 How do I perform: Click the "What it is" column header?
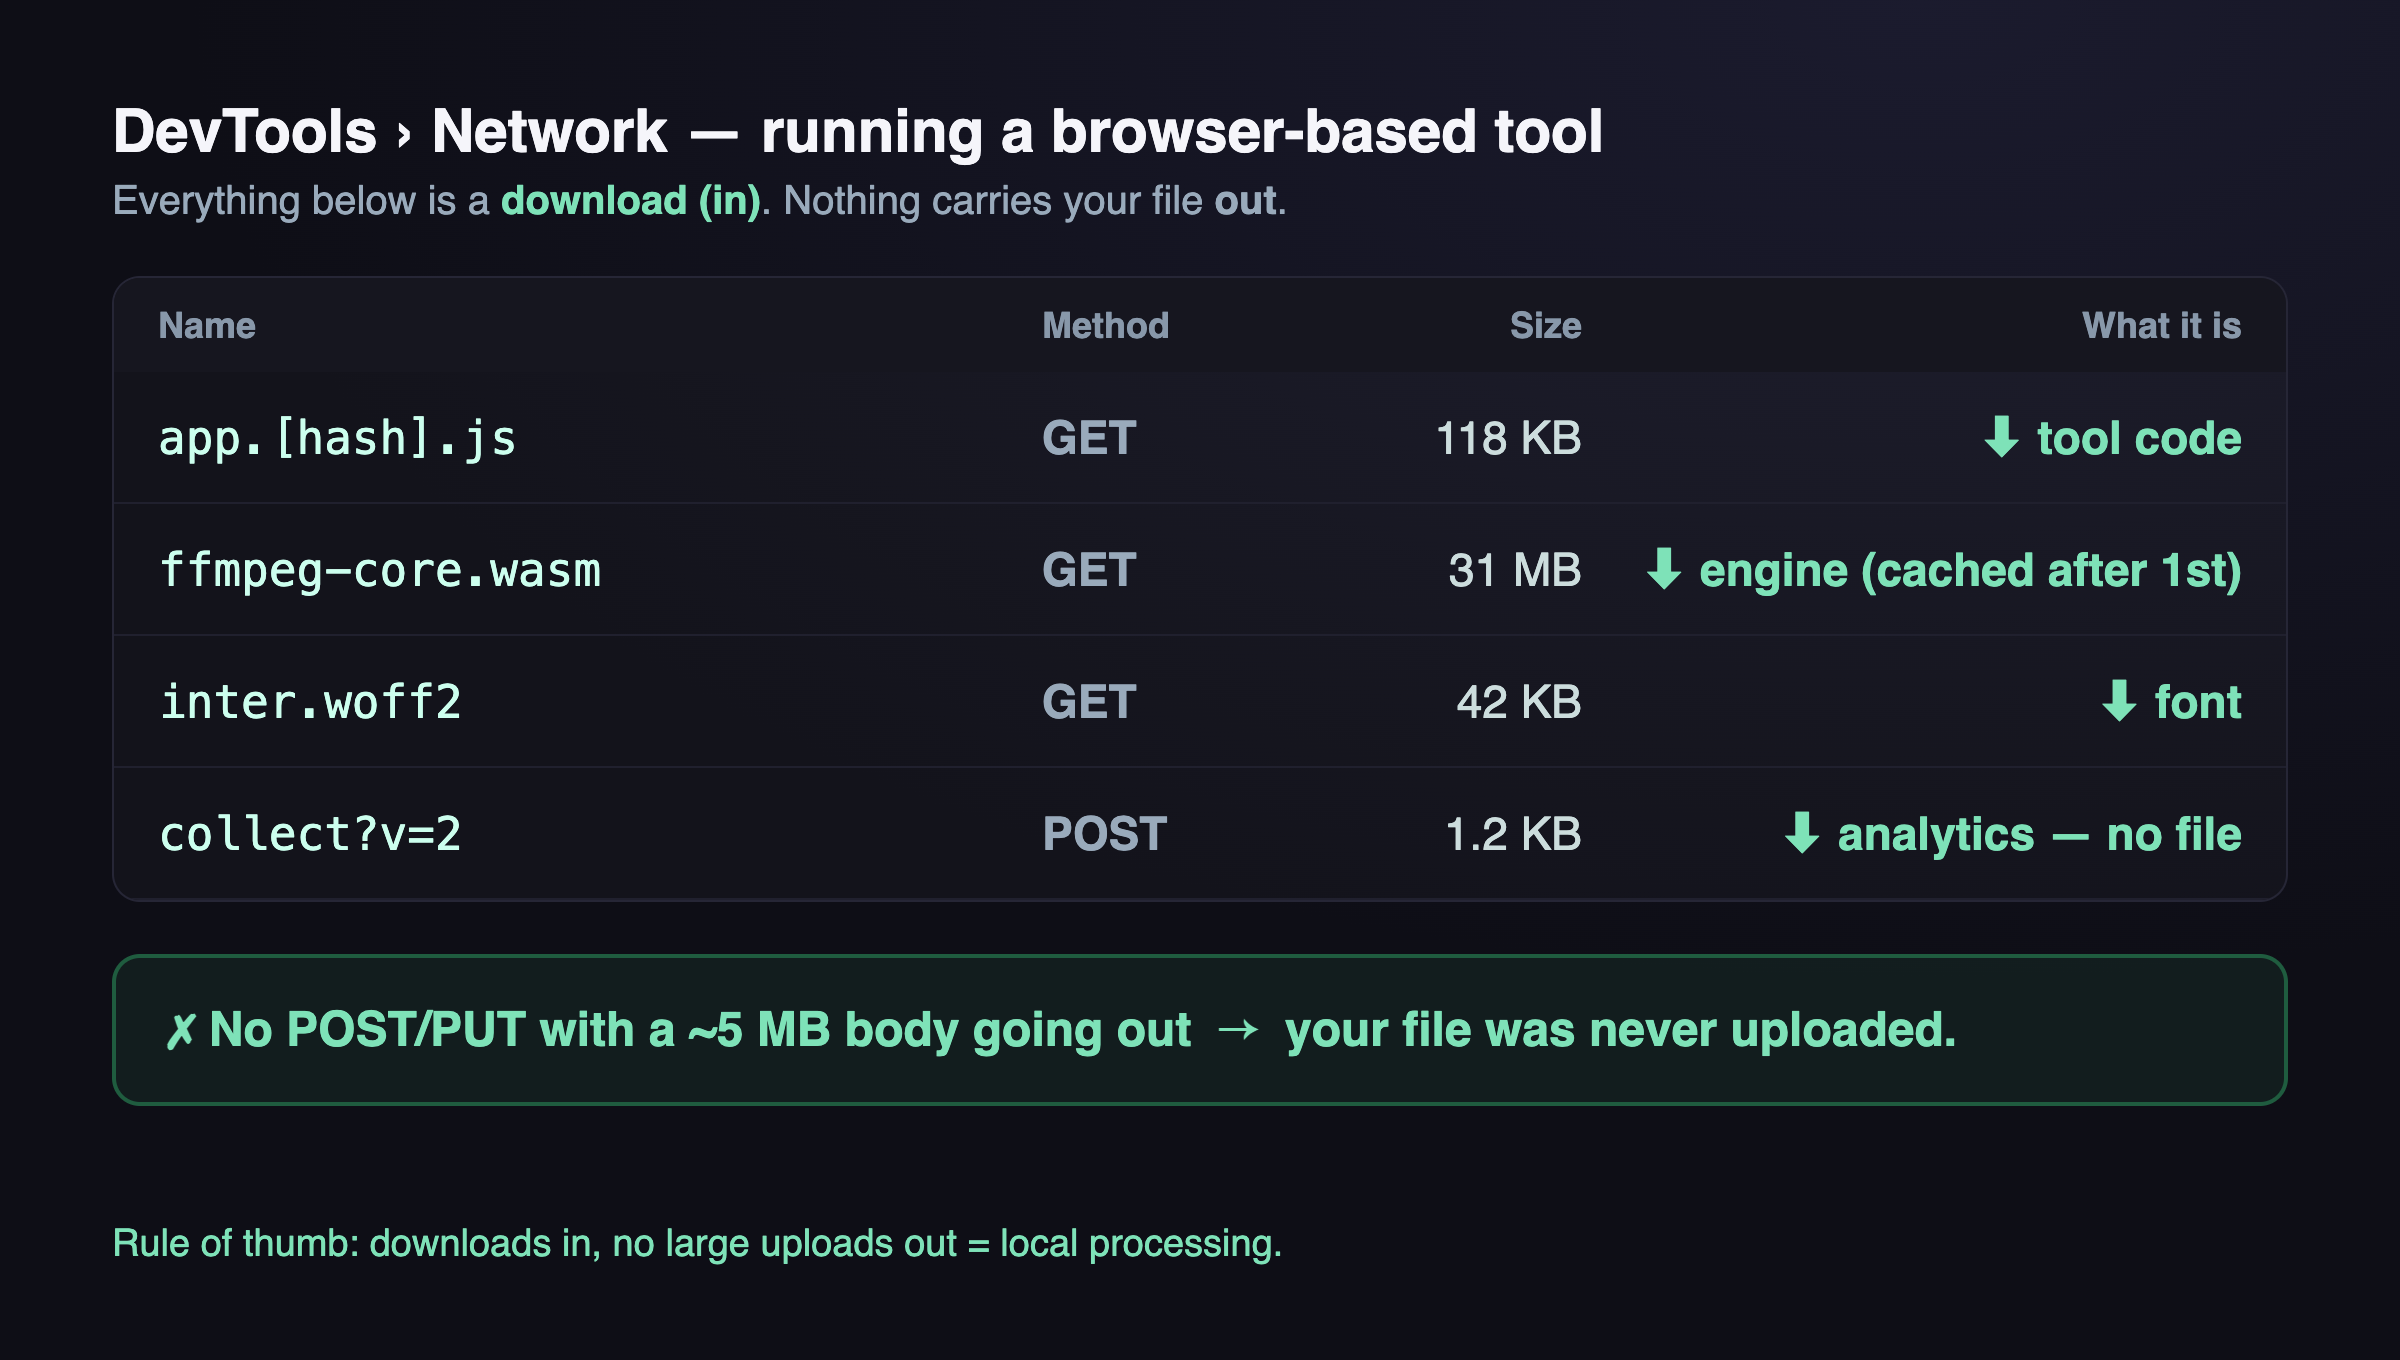coord(2161,325)
